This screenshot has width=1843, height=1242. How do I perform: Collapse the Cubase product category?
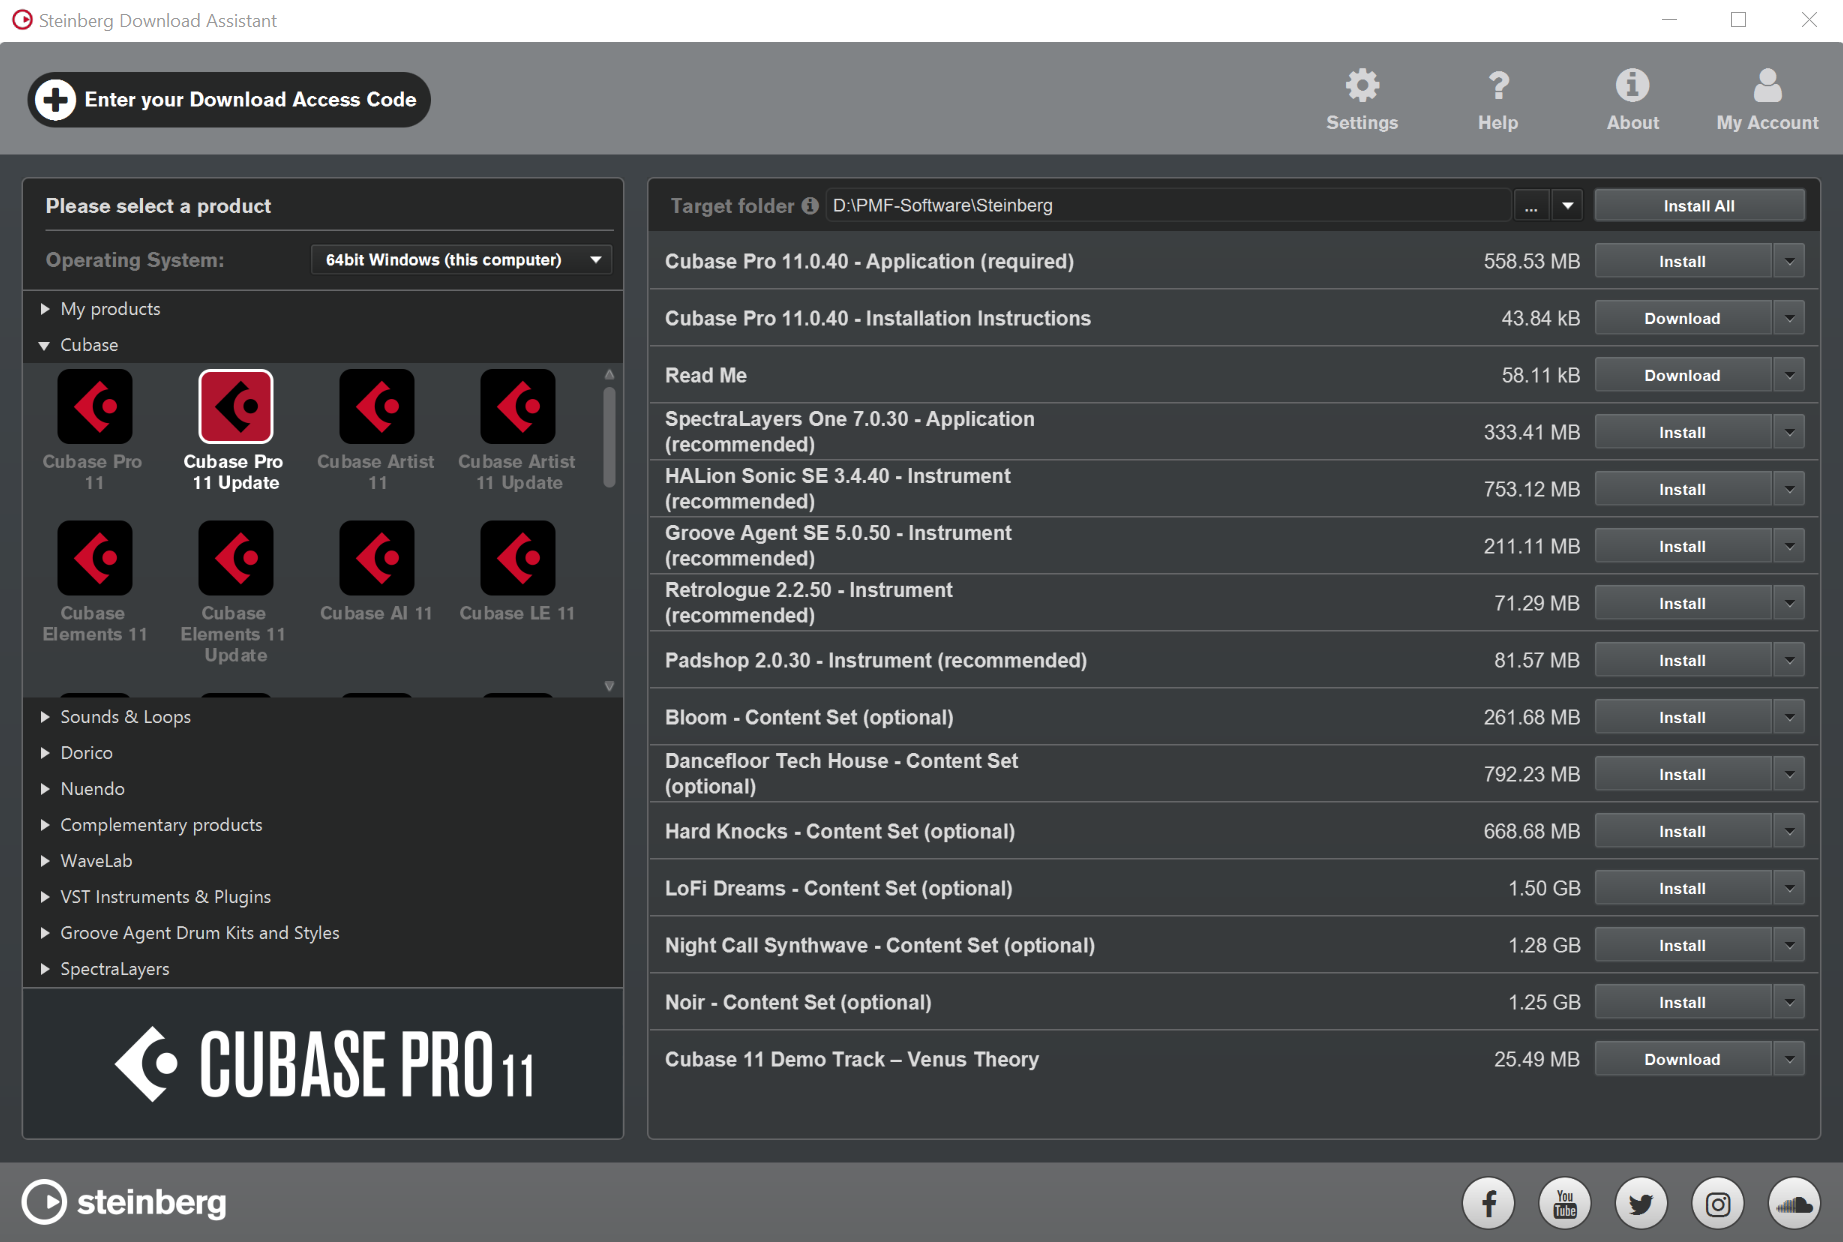44,345
